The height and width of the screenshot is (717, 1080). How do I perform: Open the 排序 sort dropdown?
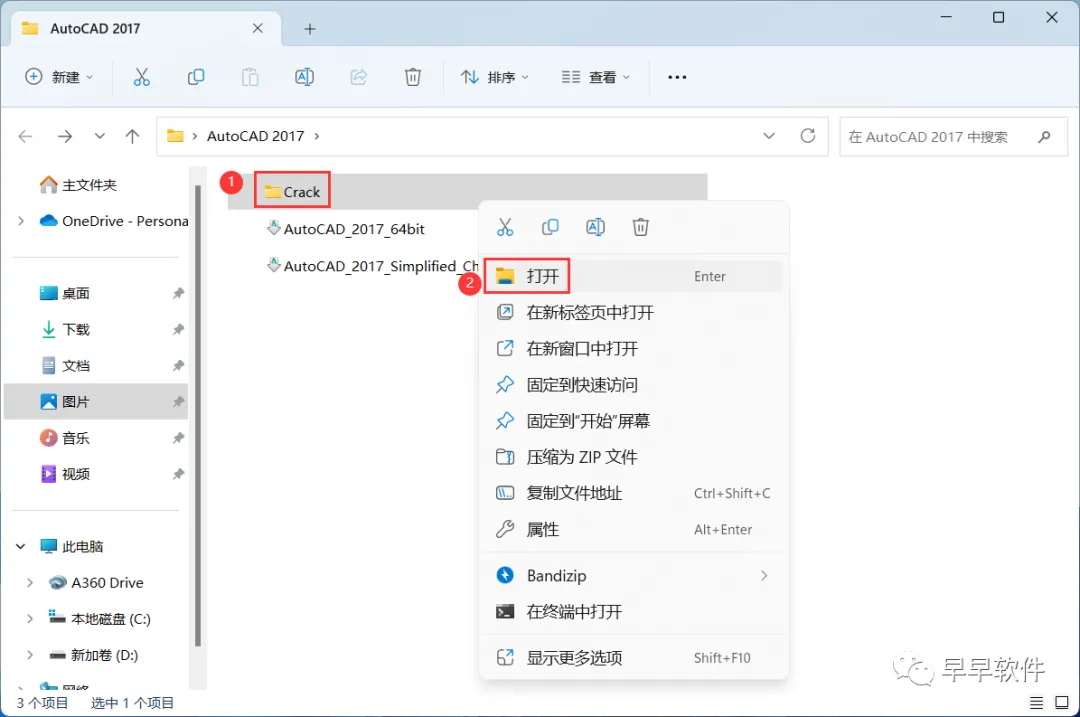pos(495,77)
